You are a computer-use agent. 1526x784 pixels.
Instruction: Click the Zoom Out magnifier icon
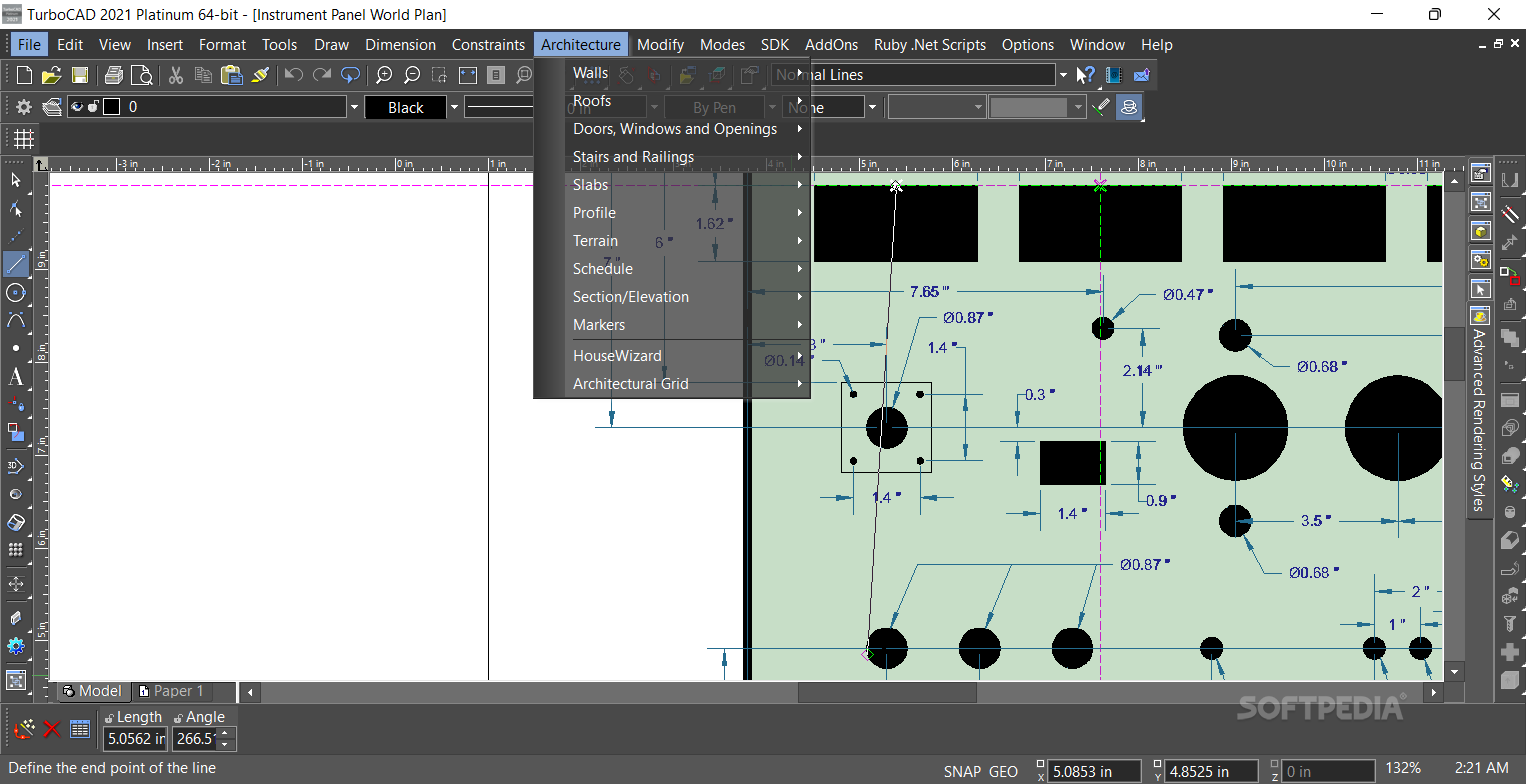[x=412, y=75]
